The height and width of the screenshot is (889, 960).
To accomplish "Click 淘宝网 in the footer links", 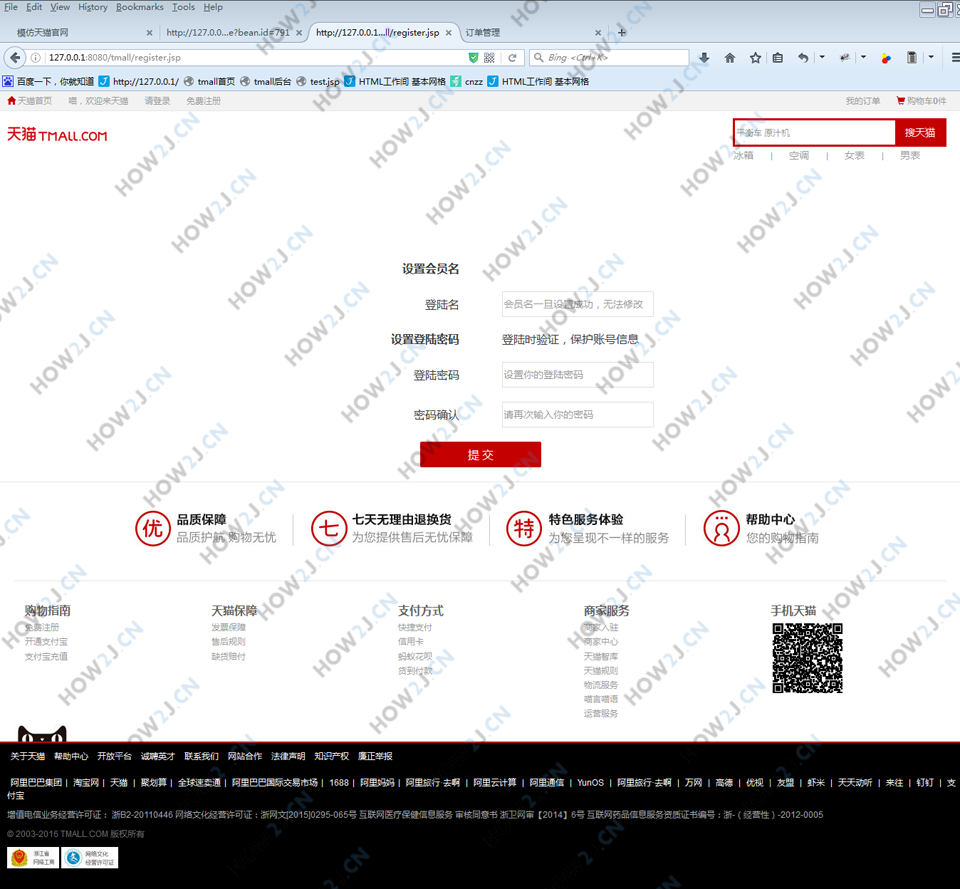I will coord(86,782).
